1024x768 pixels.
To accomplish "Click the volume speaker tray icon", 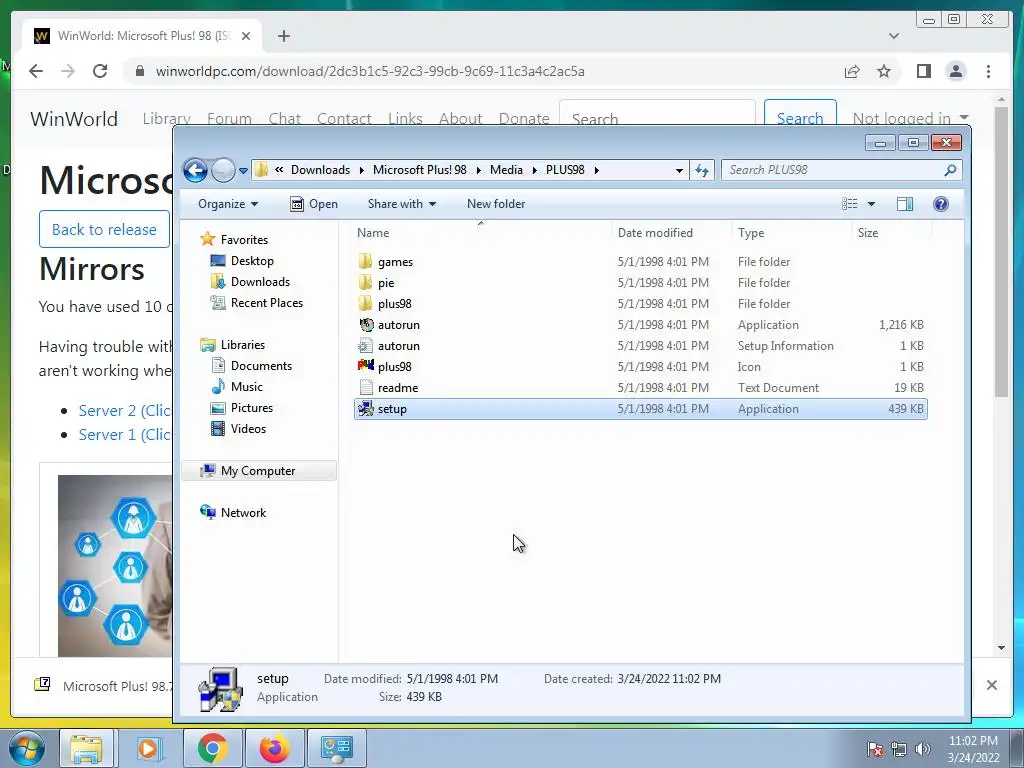I will pyautogui.click(x=923, y=748).
